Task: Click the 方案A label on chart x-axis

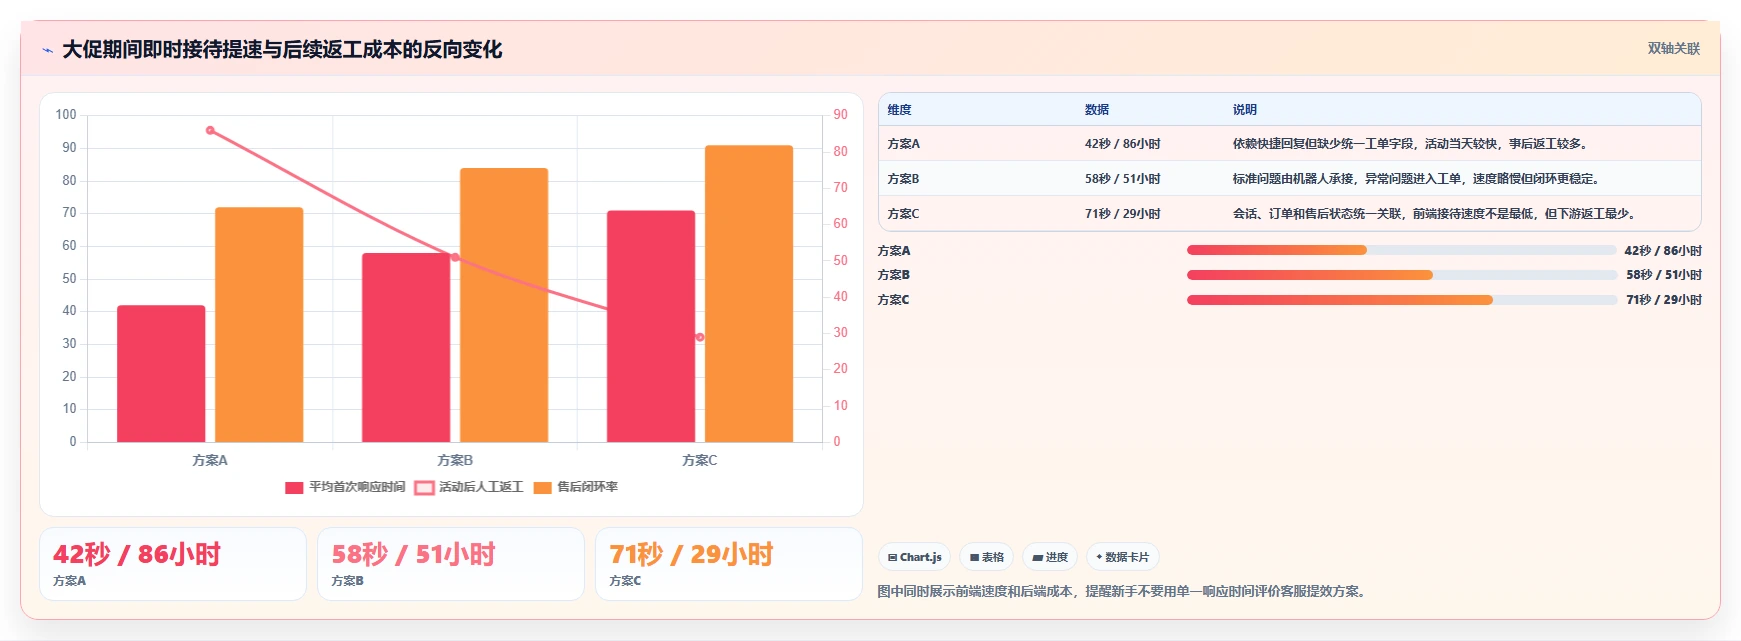Action: [x=210, y=460]
